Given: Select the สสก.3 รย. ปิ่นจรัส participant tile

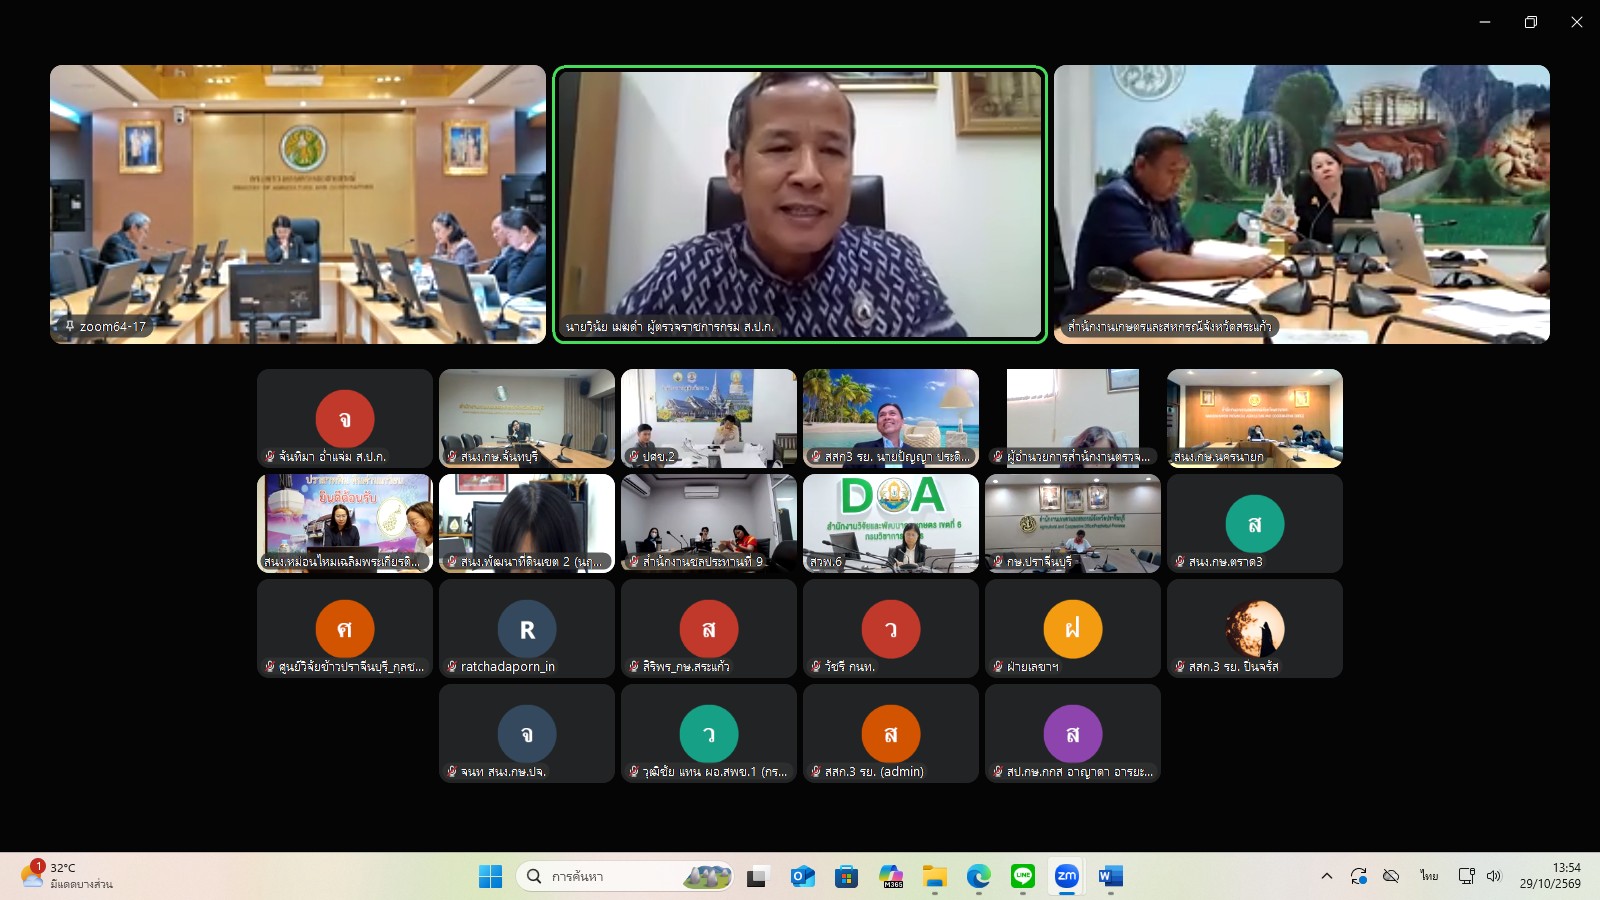Looking at the screenshot, I should coord(1255,628).
